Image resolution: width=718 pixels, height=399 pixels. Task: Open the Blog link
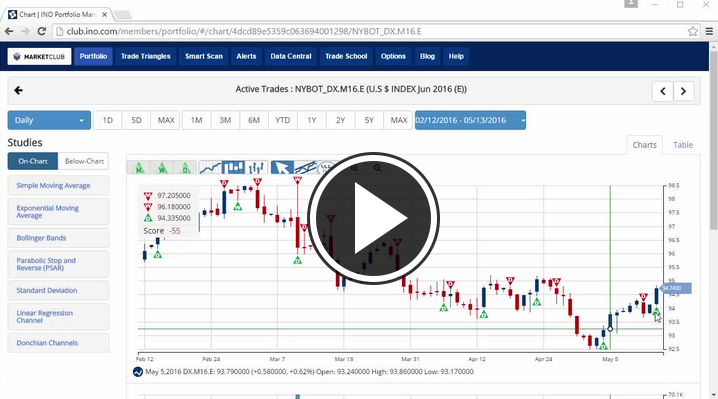[427, 56]
